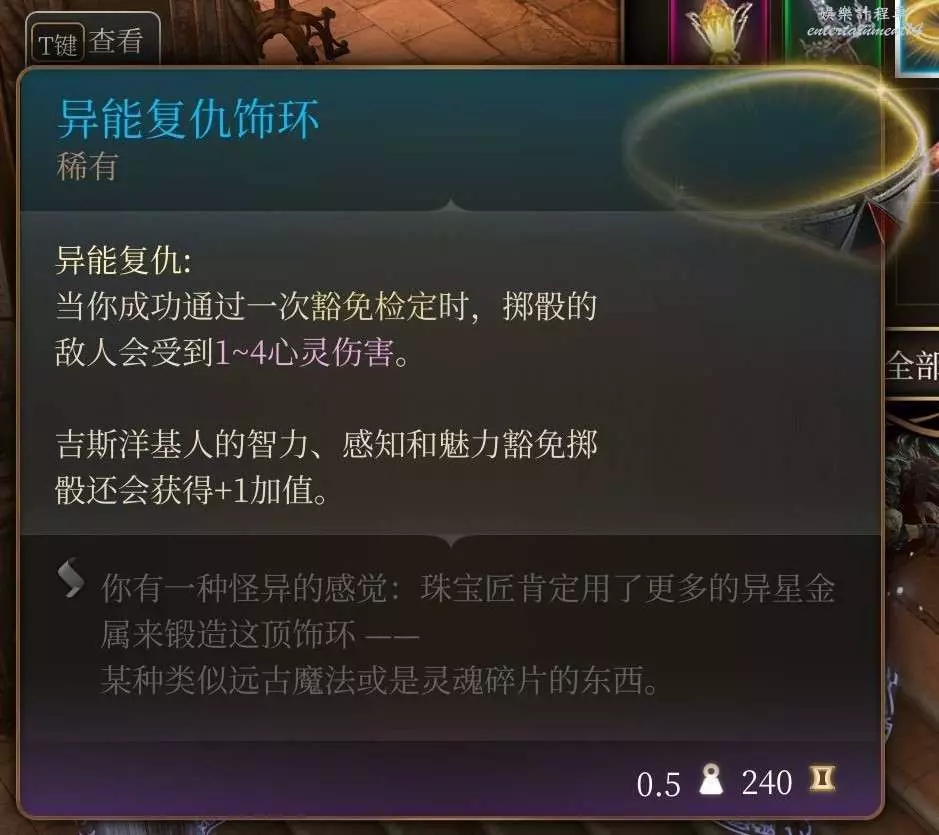The height and width of the screenshot is (835, 939).
Task: Click the lore chevron icon before description
Action: pos(71,578)
